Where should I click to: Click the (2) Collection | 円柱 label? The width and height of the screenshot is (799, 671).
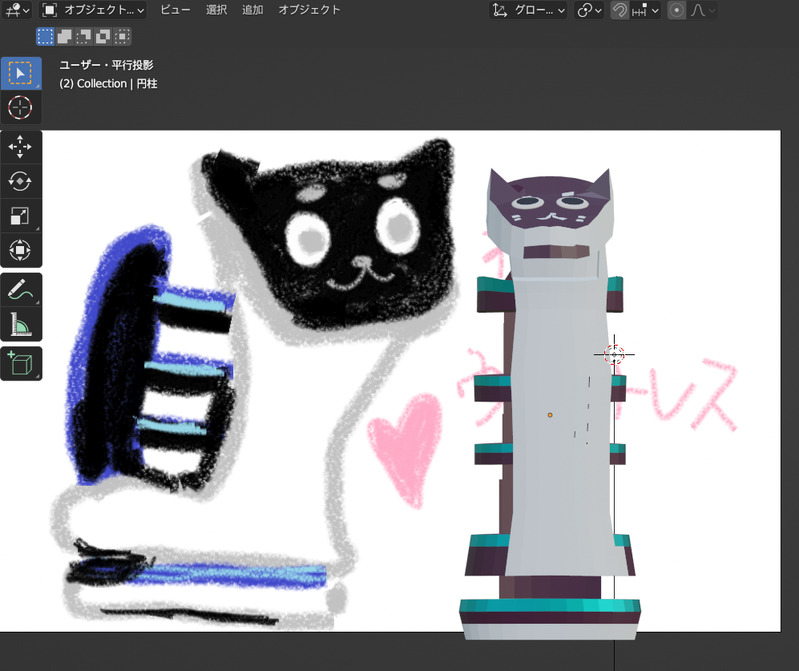point(108,84)
